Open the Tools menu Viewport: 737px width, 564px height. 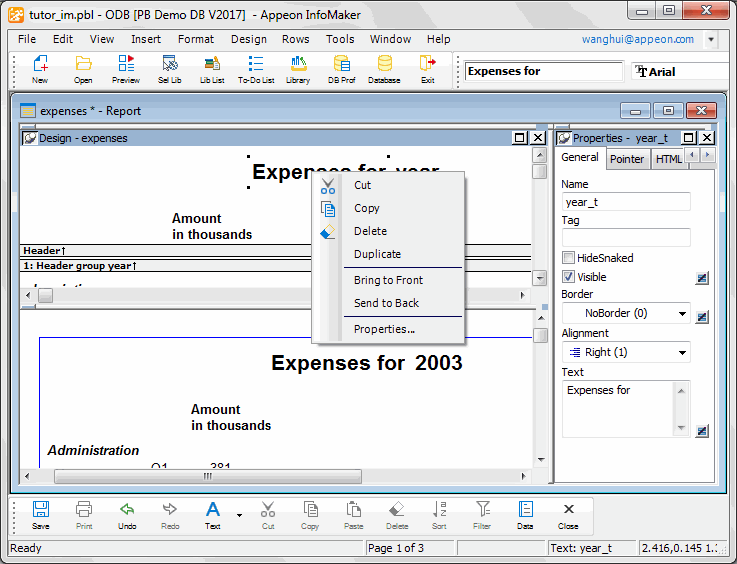(x=340, y=39)
